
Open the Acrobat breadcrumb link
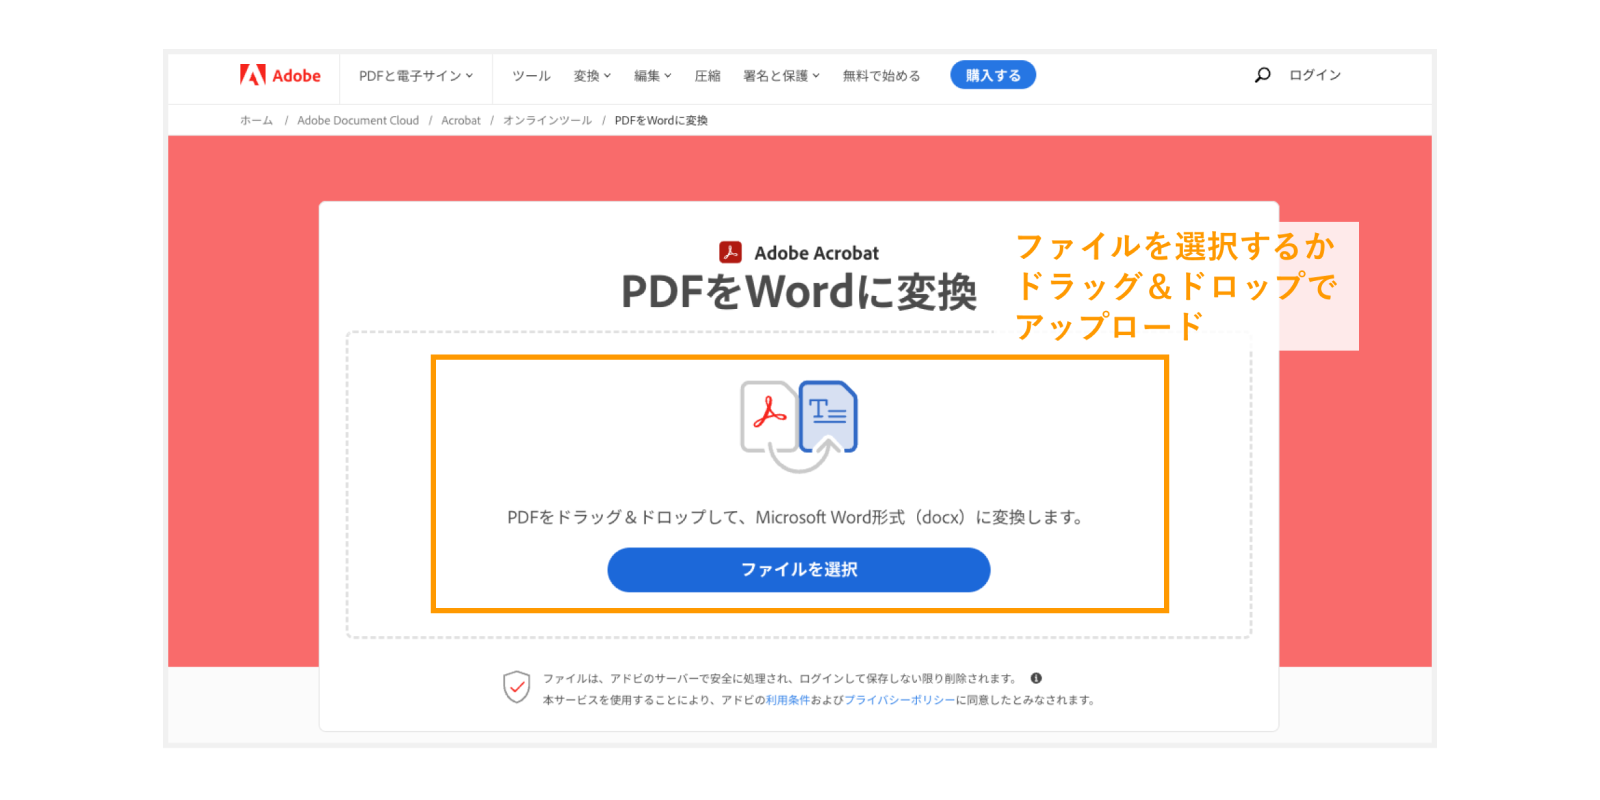point(461,120)
